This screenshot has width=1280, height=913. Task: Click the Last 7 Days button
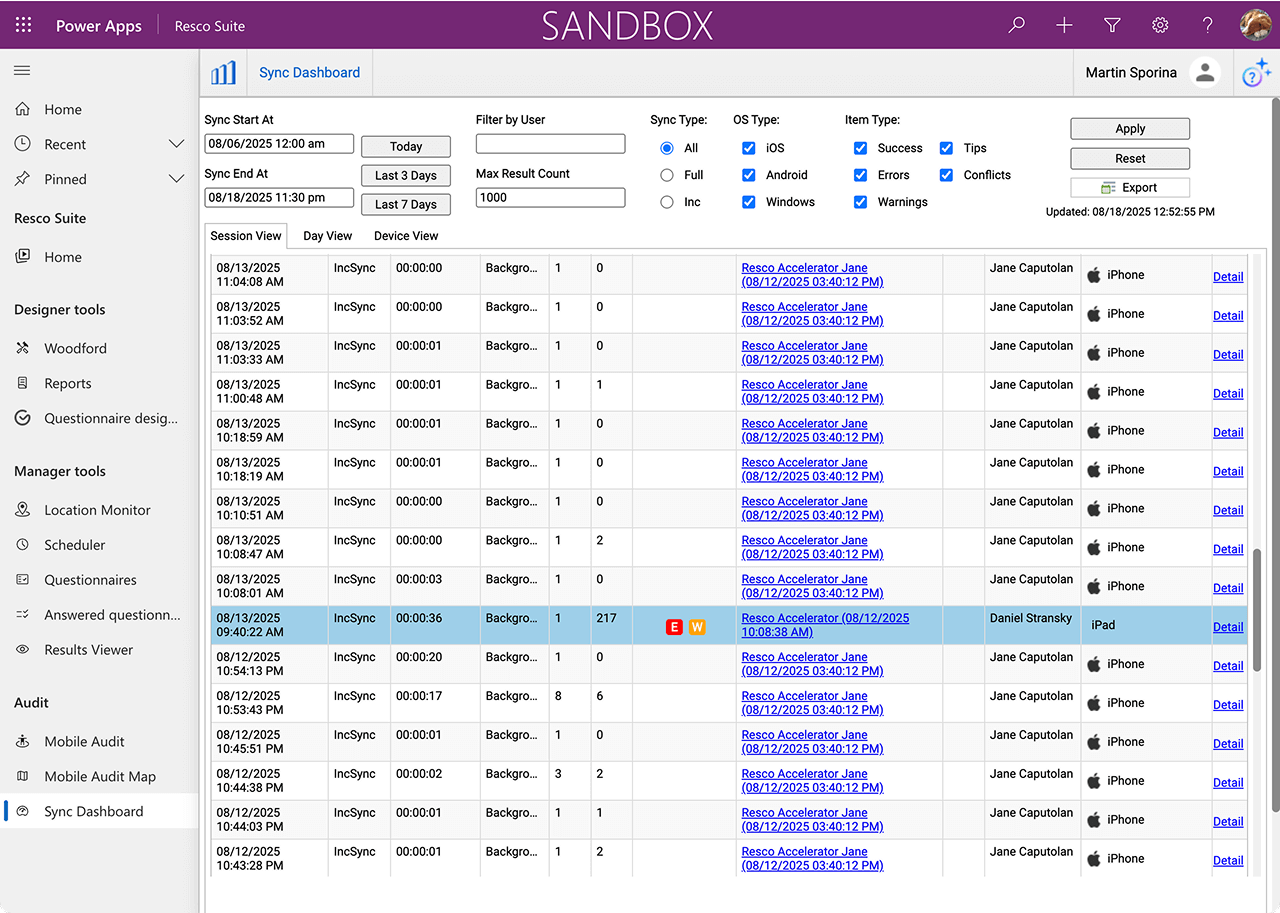[405, 204]
